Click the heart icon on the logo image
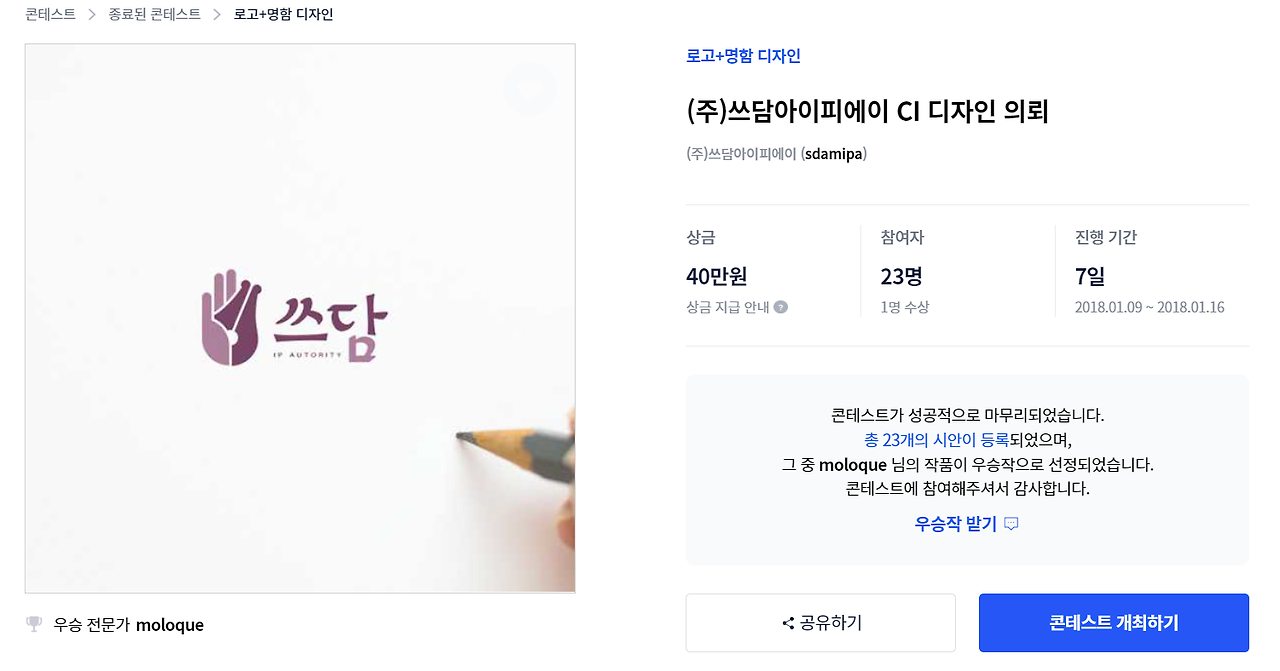Screen dimensions: 1280x671 [x=531, y=90]
